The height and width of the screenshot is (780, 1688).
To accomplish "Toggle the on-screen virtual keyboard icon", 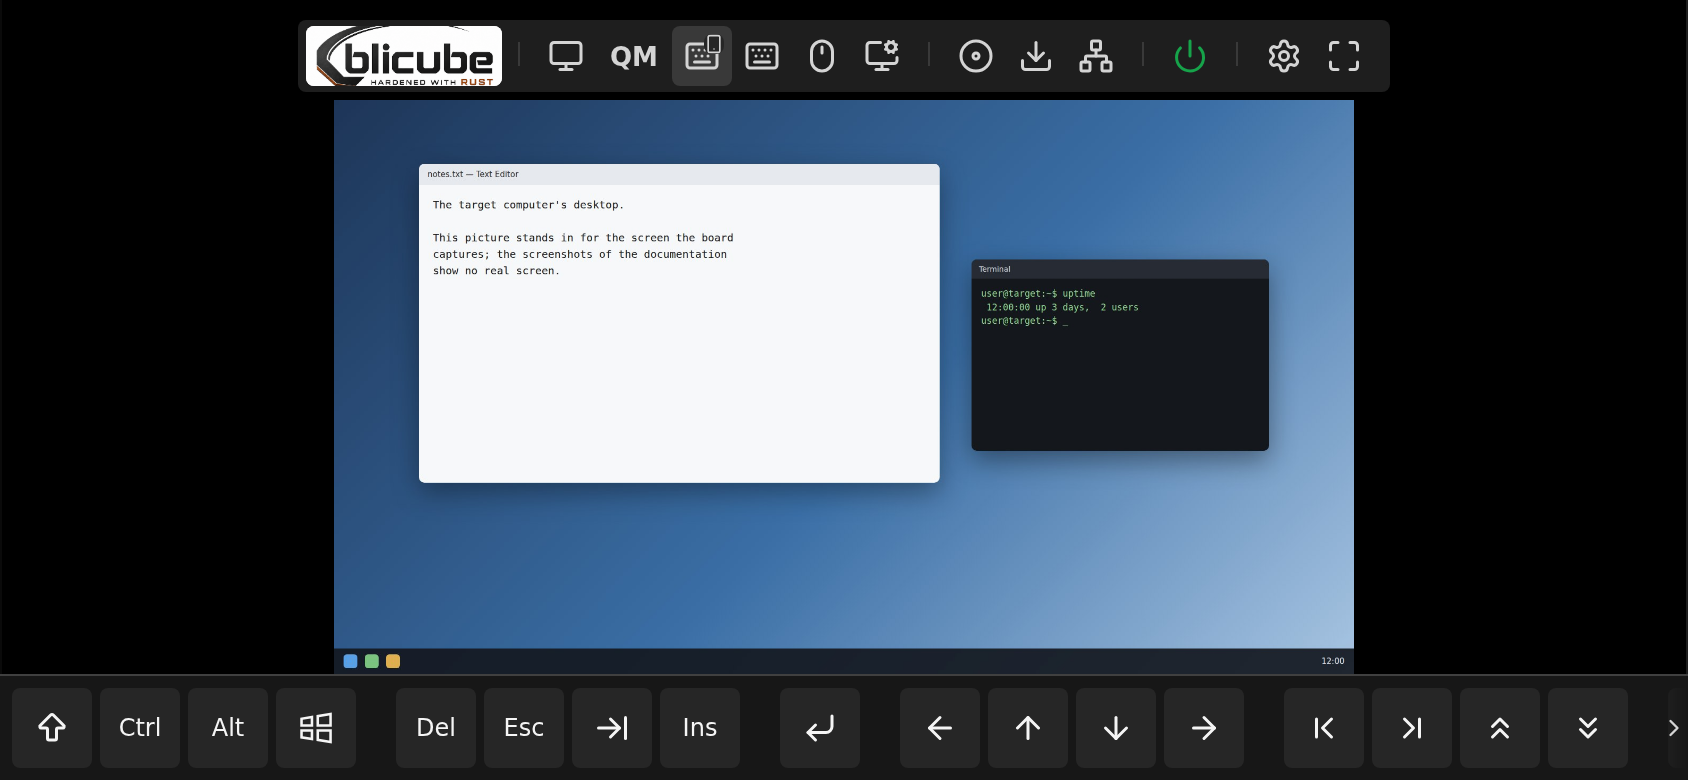I will (x=702, y=56).
